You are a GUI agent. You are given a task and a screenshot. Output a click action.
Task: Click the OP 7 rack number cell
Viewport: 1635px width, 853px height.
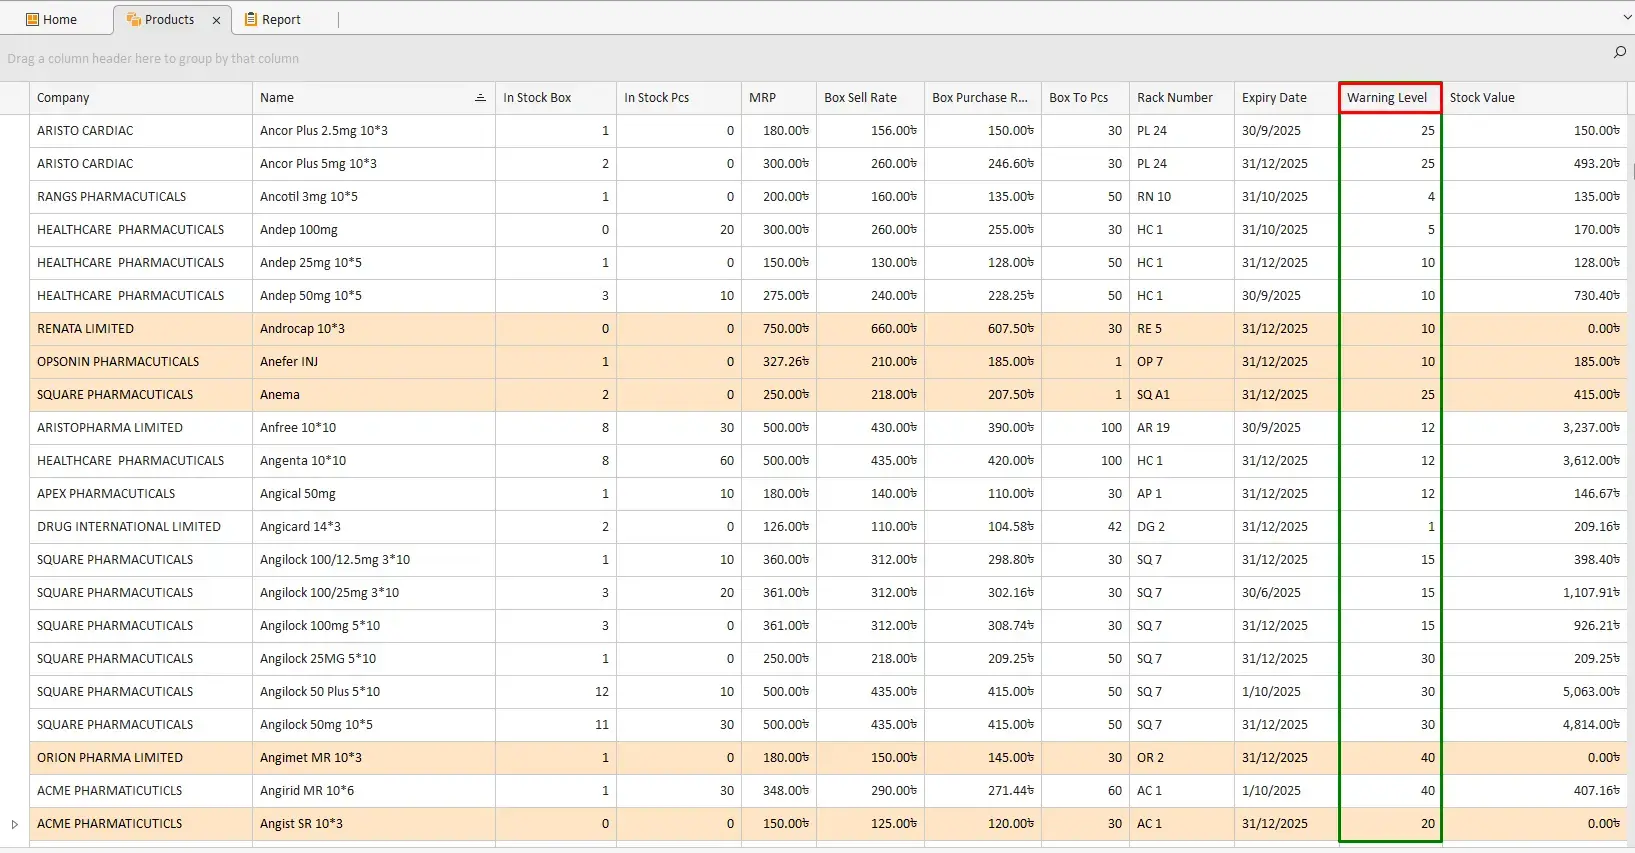click(x=1182, y=362)
